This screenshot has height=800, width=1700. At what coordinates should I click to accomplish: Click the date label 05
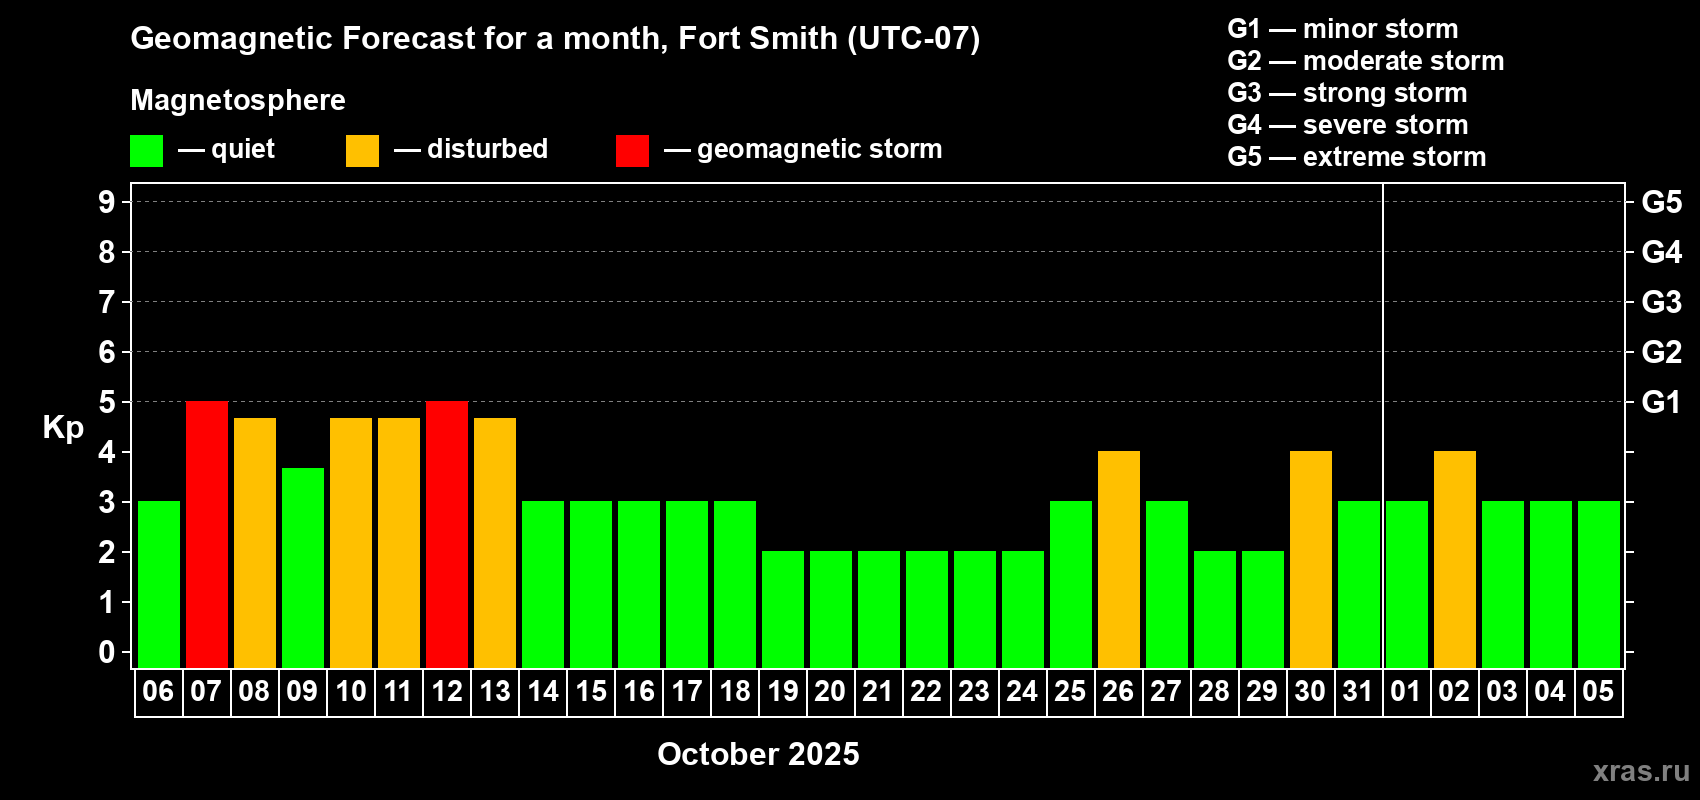[x=1598, y=691]
